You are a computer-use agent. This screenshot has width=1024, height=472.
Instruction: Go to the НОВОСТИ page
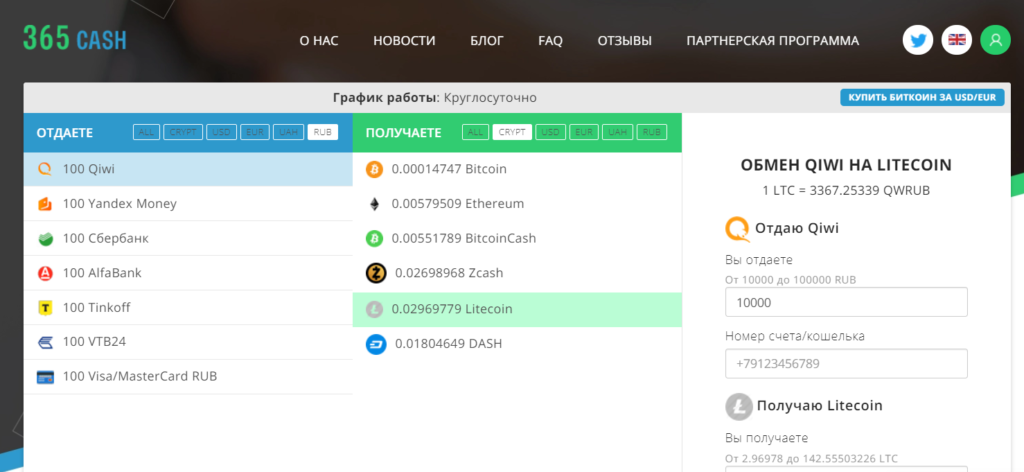click(x=404, y=40)
